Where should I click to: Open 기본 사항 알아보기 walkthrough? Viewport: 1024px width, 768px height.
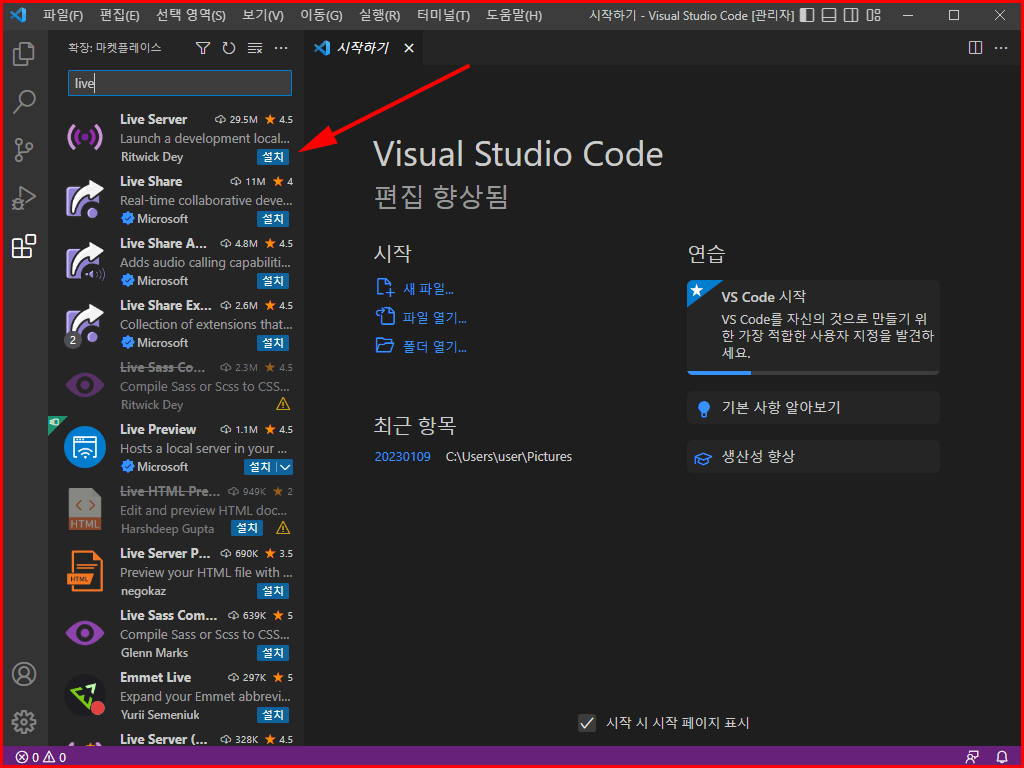[x=813, y=408]
